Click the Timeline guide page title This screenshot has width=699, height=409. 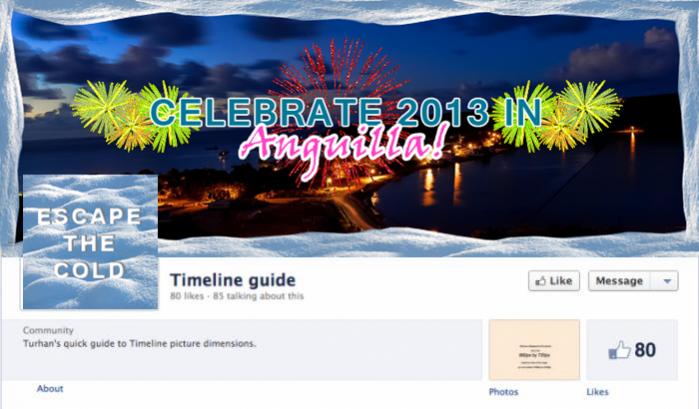click(x=233, y=280)
